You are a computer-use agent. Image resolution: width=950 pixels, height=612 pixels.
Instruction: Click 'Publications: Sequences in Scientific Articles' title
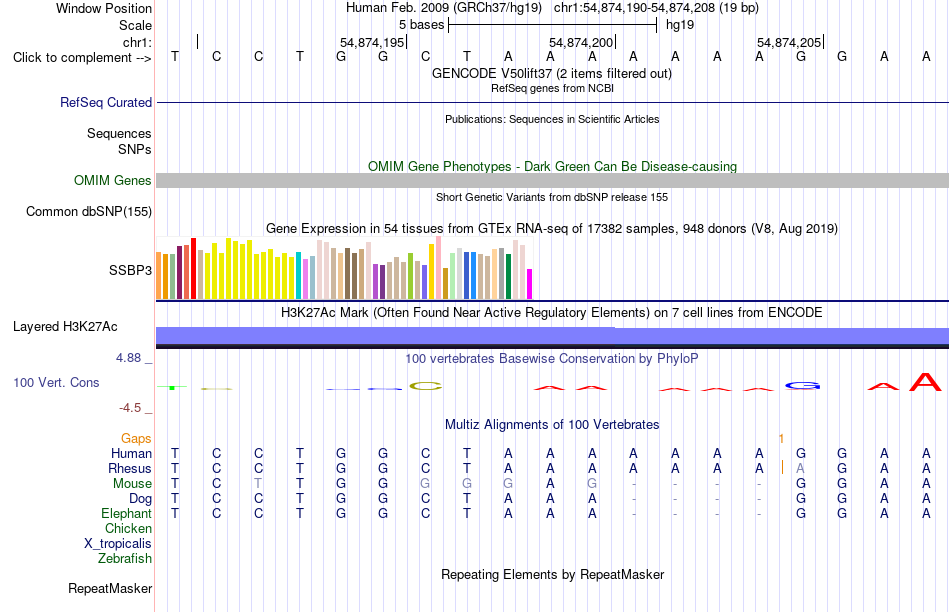point(552,119)
